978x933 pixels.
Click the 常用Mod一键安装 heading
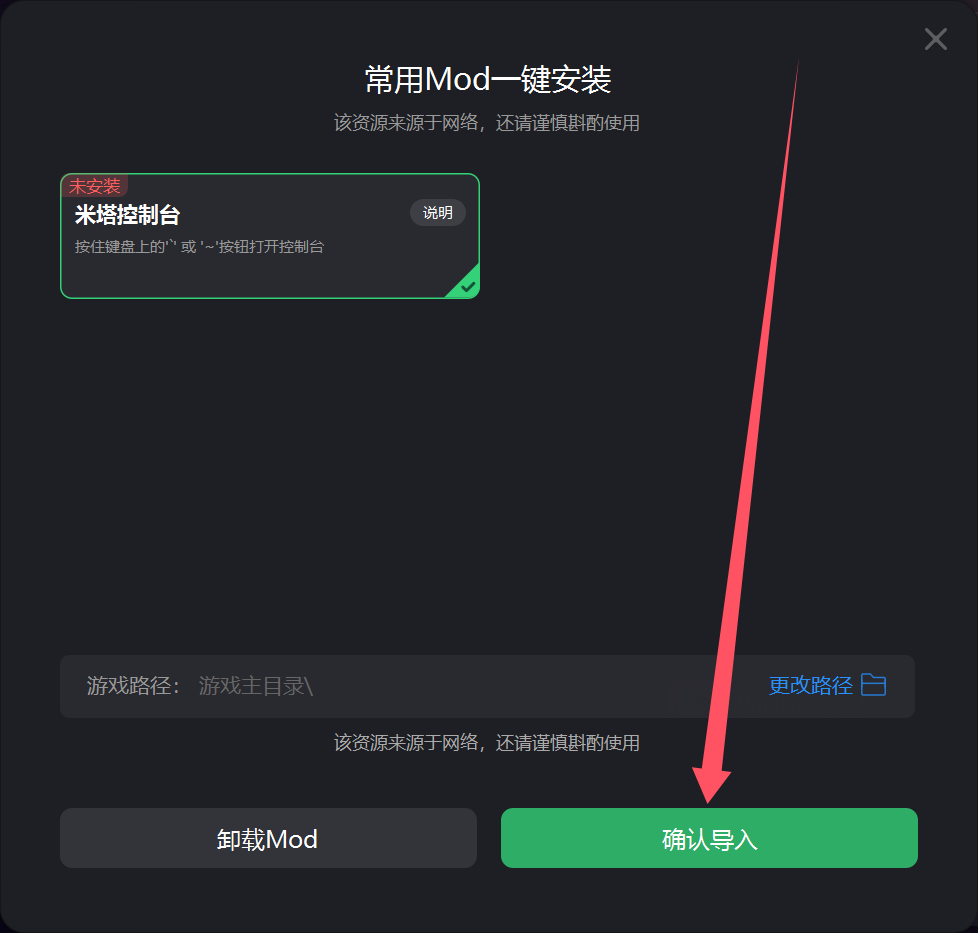[x=488, y=80]
